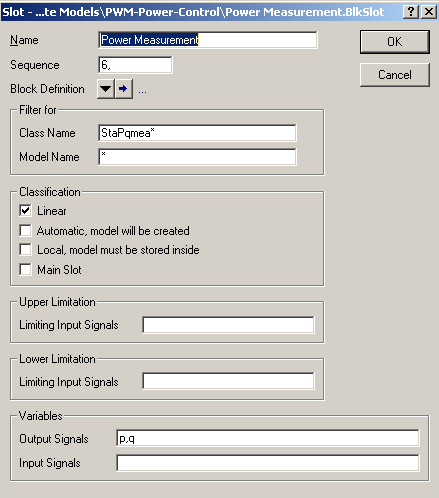
Task: Close the Slot dialog window
Action: (x=429, y=12)
